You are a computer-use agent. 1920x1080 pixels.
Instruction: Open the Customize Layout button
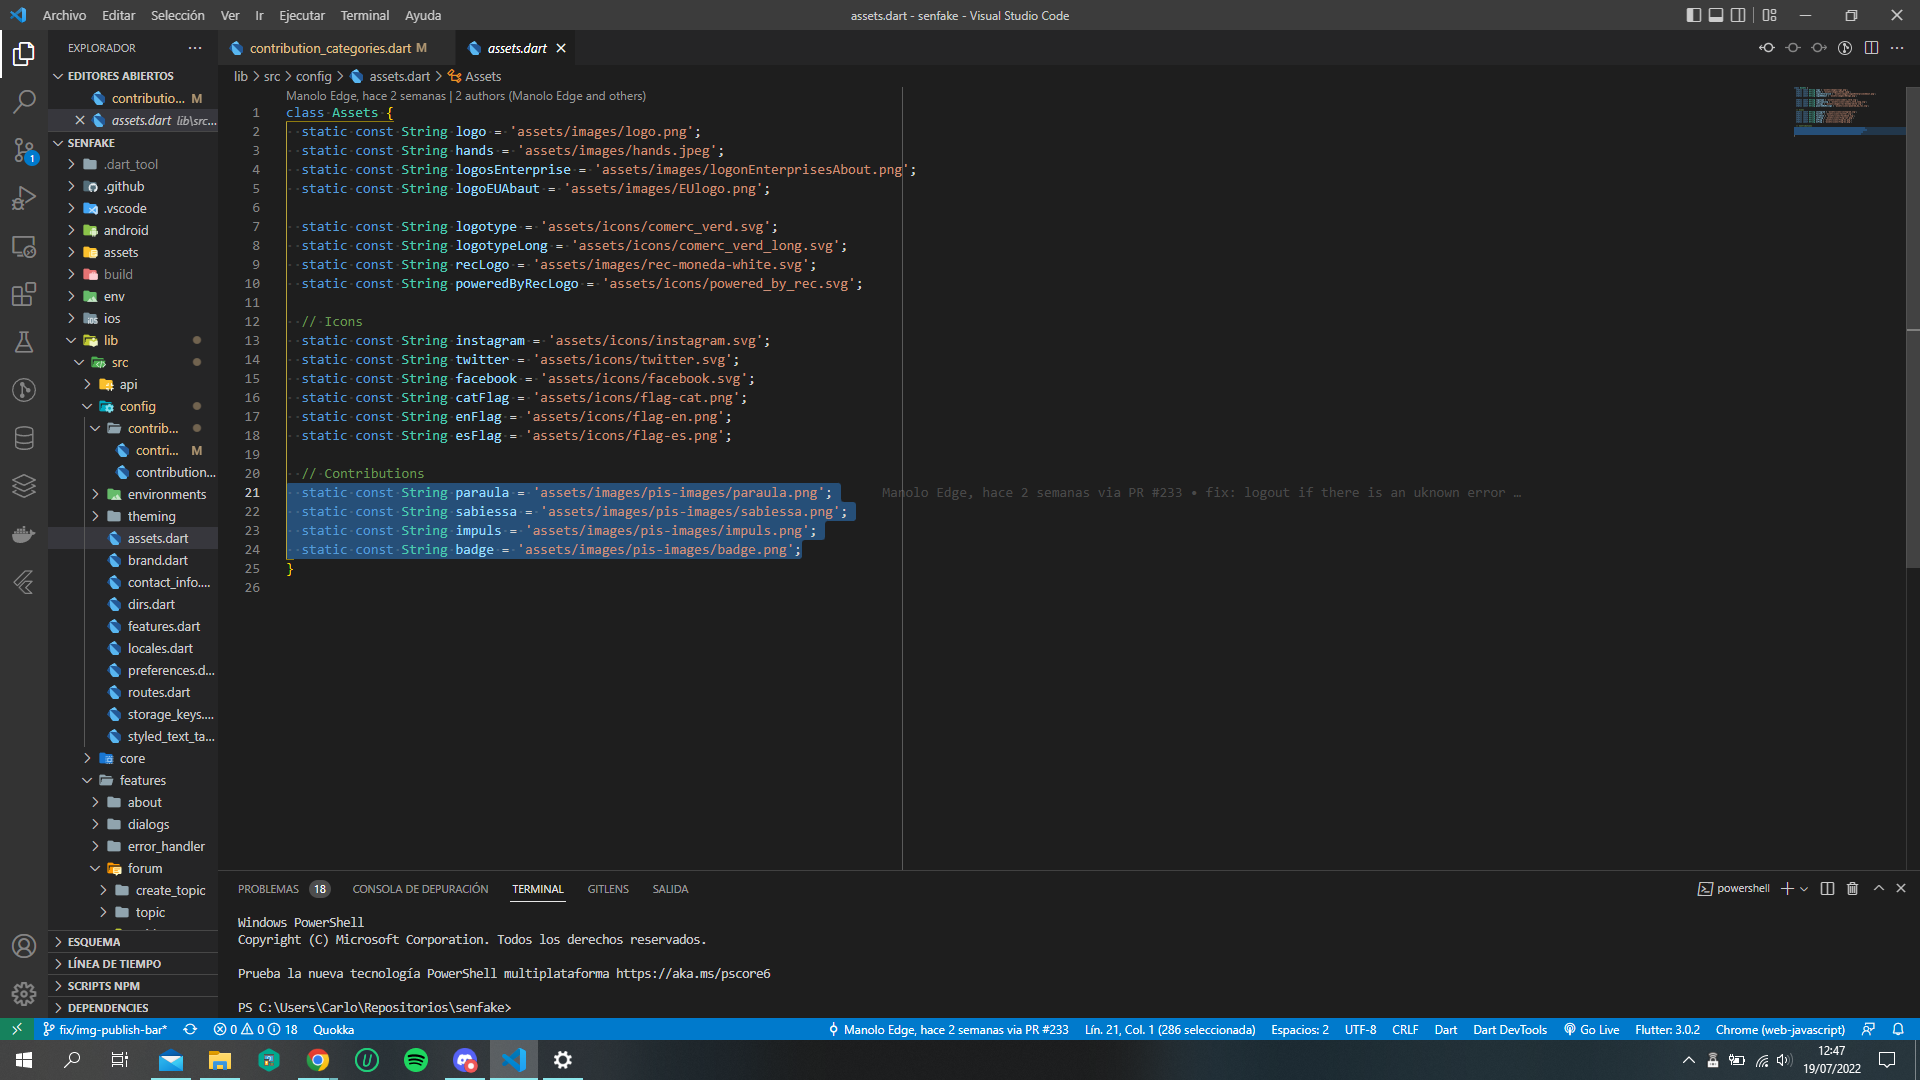tap(1770, 15)
